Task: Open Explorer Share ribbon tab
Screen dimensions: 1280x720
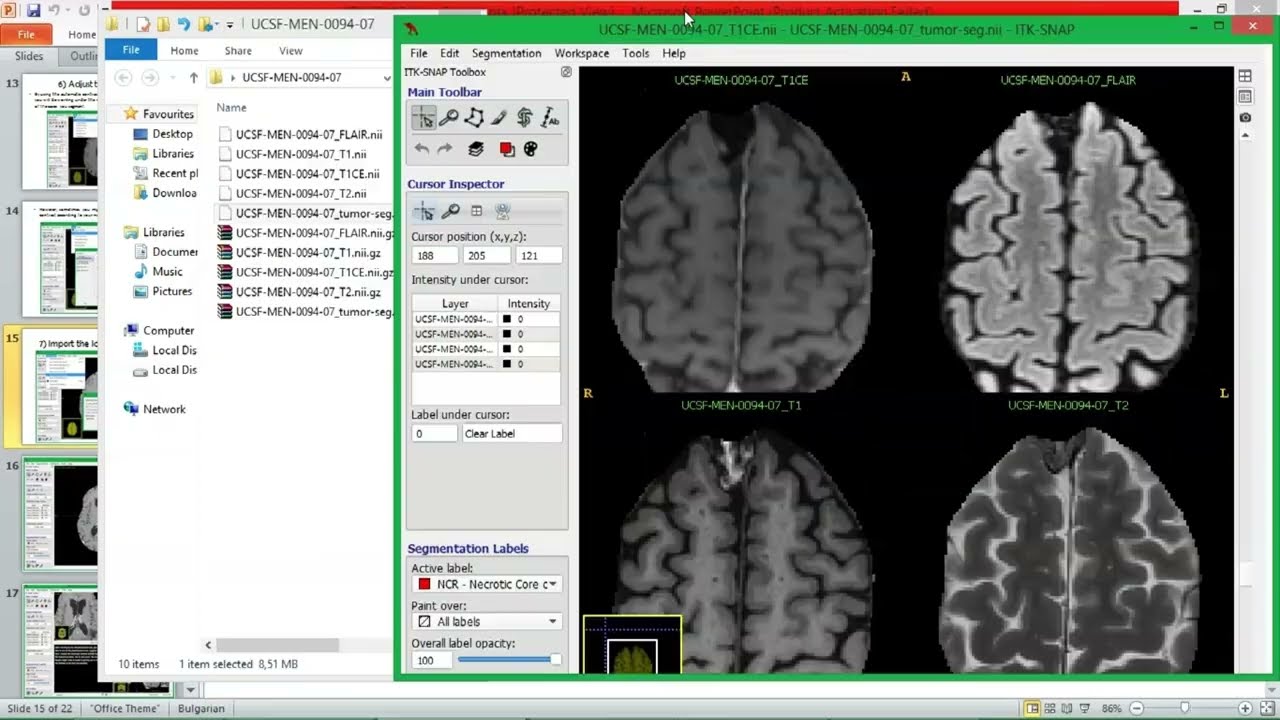Action: tap(238, 50)
